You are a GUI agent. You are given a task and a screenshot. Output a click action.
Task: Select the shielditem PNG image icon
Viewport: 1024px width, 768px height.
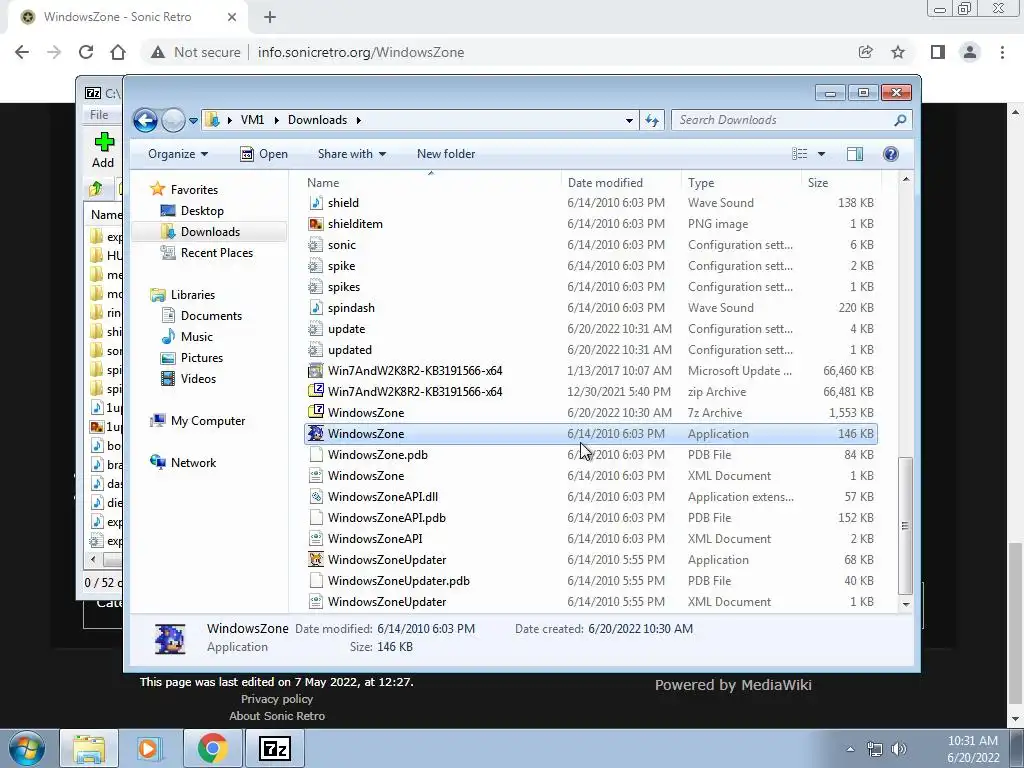point(315,224)
